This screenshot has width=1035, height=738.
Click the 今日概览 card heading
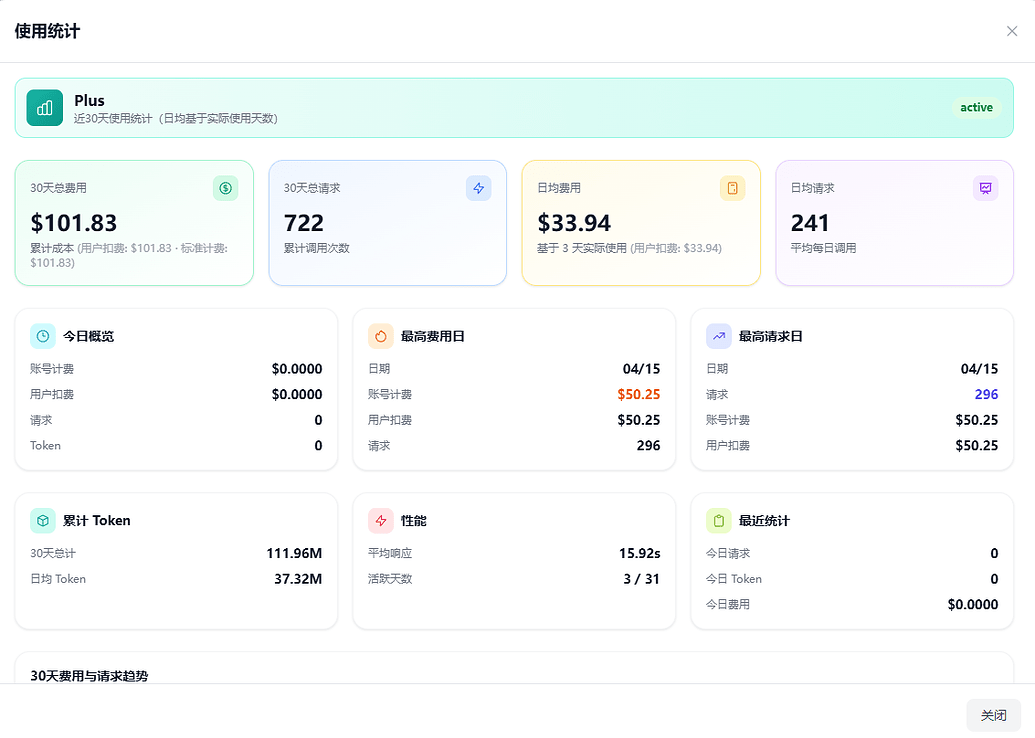(88, 336)
